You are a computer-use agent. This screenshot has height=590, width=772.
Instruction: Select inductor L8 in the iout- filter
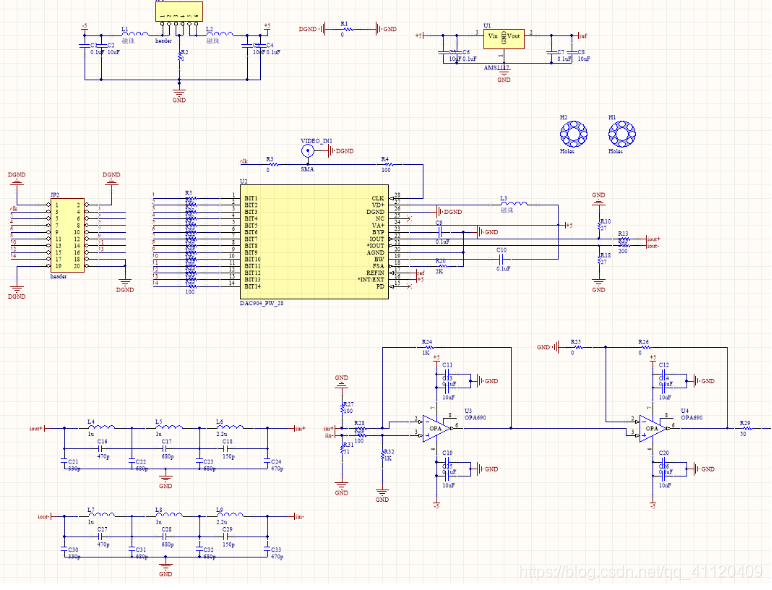point(169,515)
